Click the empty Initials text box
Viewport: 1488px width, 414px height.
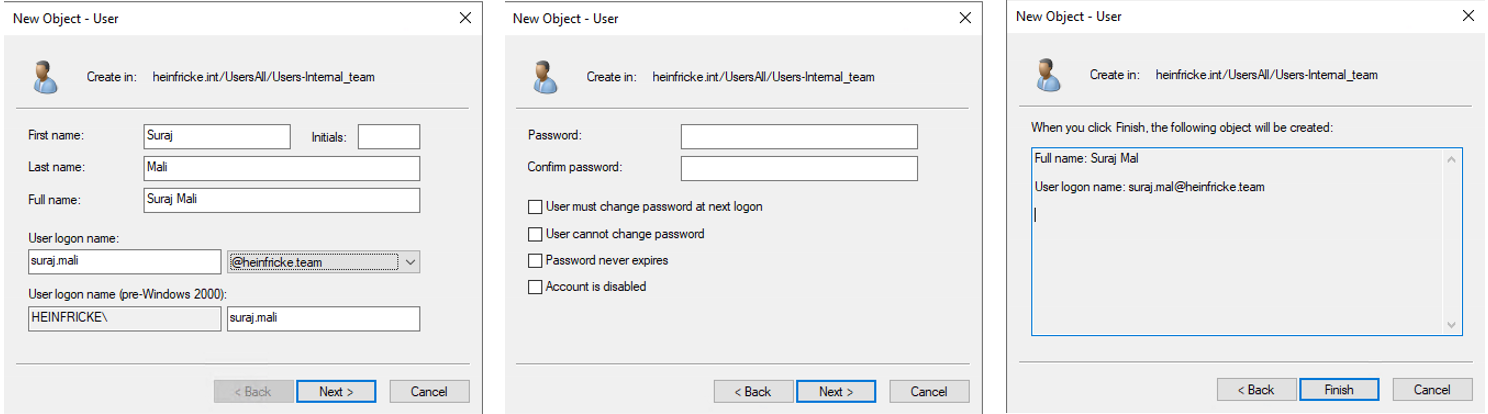pos(388,137)
